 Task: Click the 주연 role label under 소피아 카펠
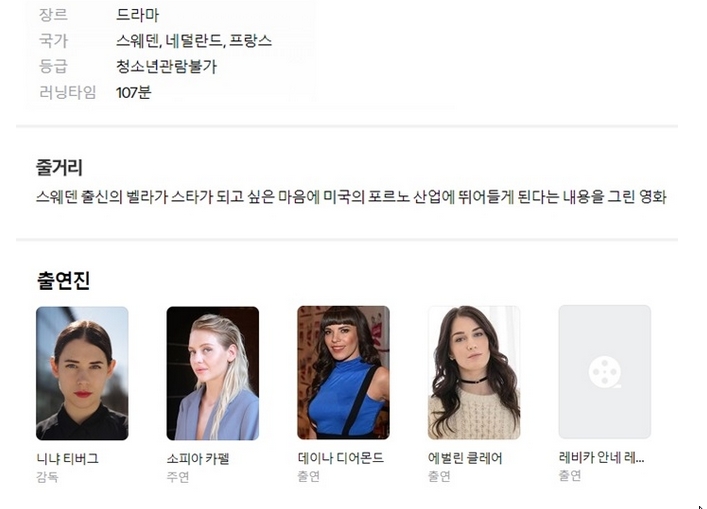(x=178, y=477)
